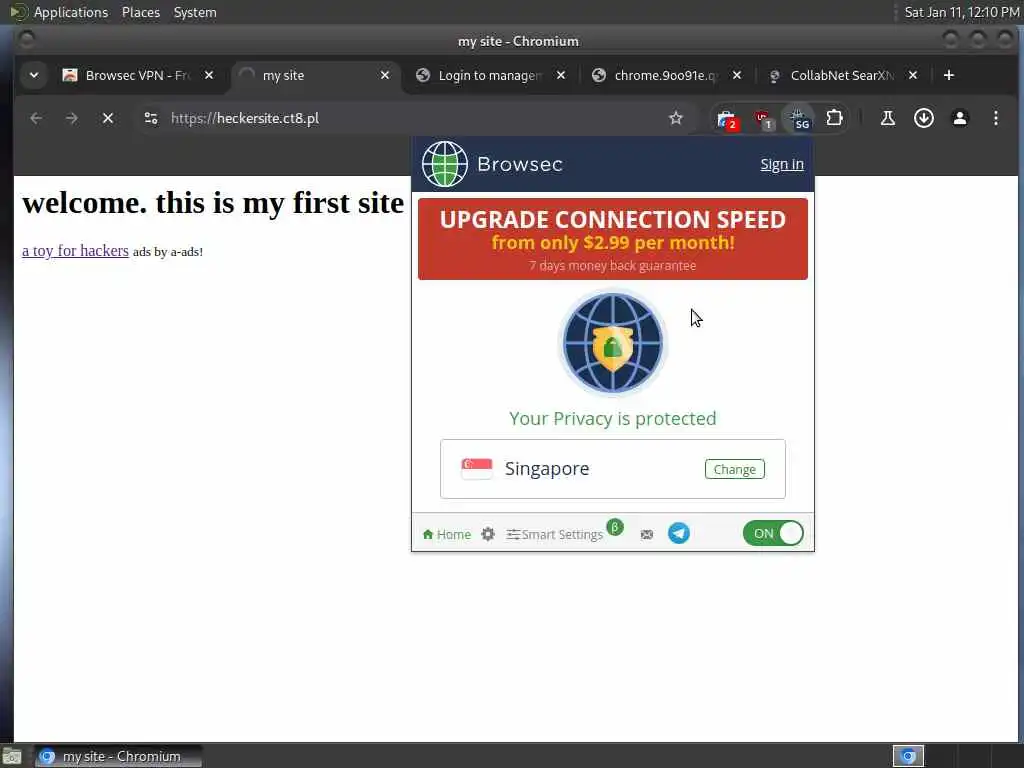
Task: Expand the tab search dropdown arrow
Action: pos(34,75)
